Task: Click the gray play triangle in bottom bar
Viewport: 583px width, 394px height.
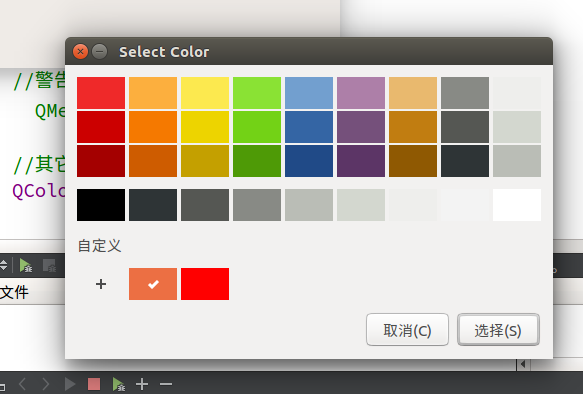Action: (x=70, y=384)
